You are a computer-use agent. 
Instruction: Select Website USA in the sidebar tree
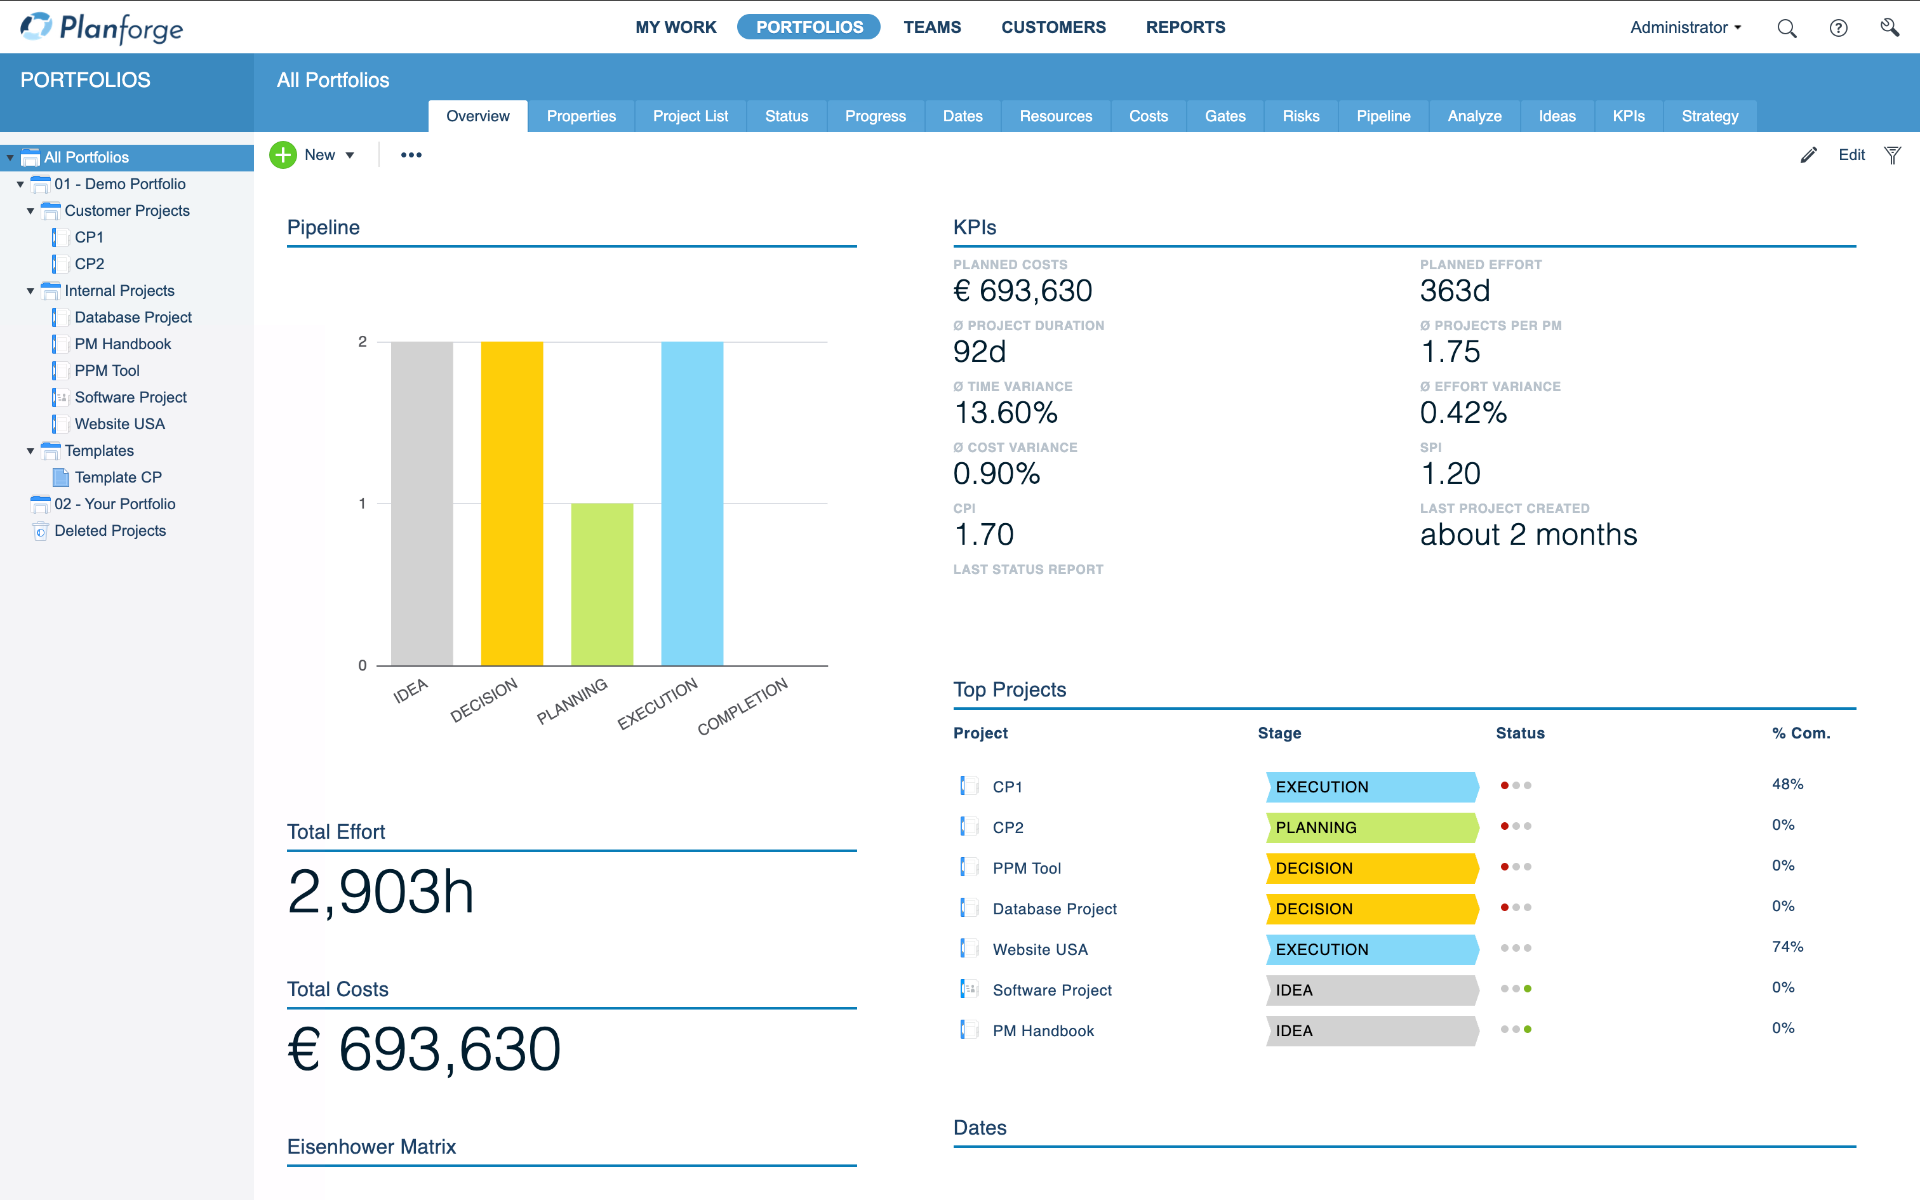tap(120, 424)
